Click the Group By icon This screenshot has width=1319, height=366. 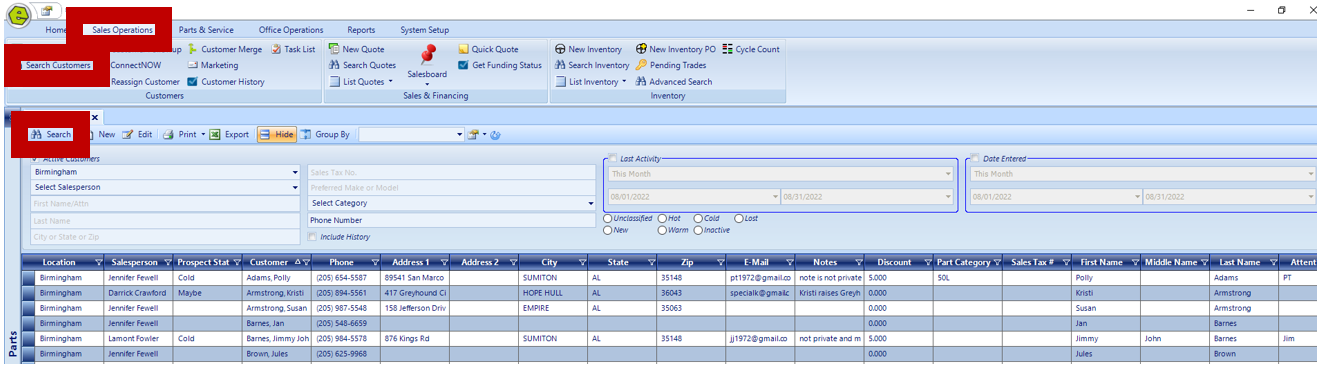[306, 134]
